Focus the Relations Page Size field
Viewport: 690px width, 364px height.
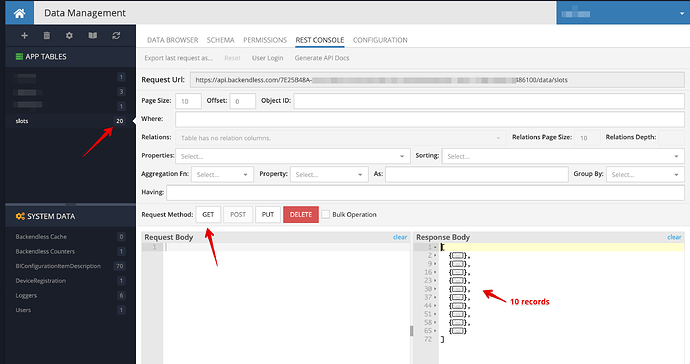[x=587, y=138]
